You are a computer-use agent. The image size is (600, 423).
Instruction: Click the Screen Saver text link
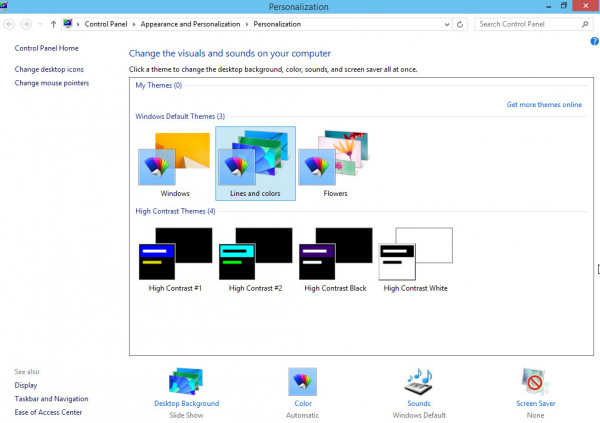tap(535, 403)
